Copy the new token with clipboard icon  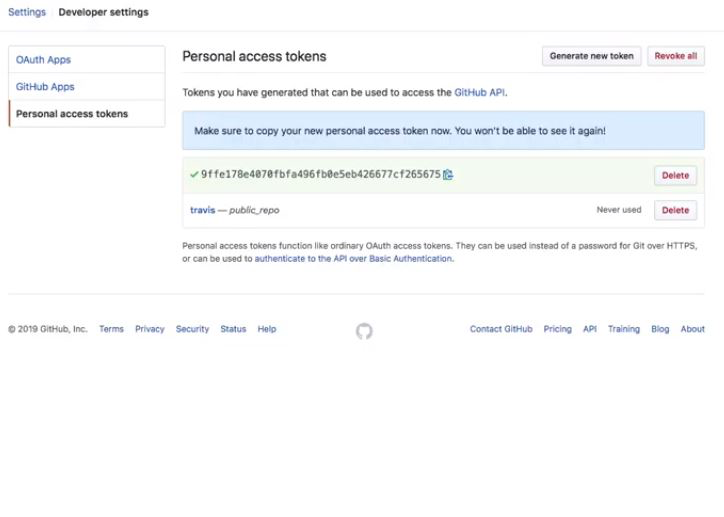click(x=449, y=175)
